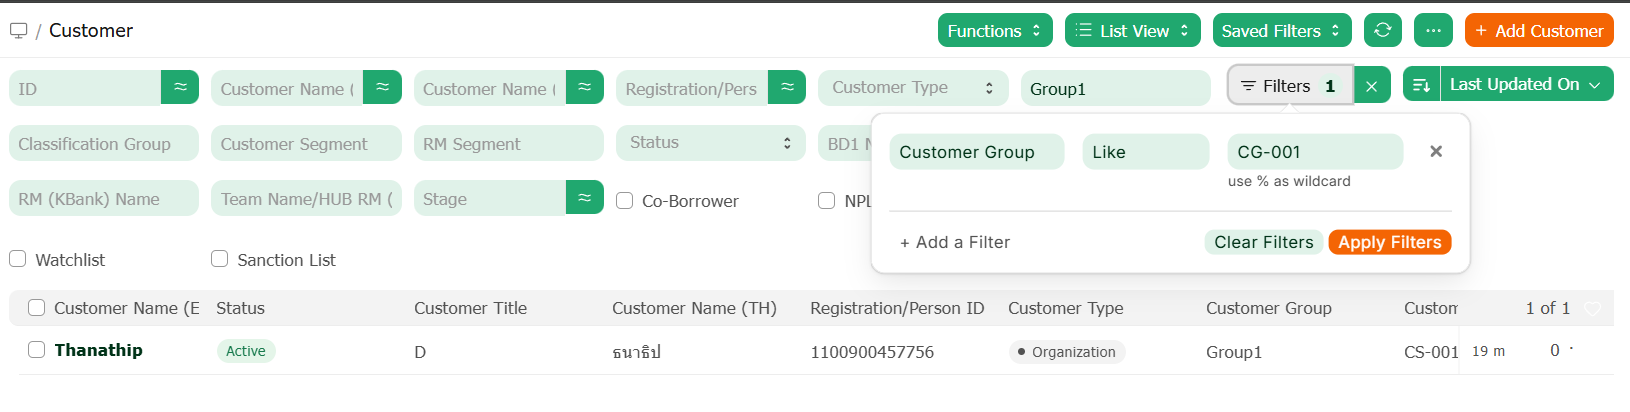This screenshot has height=412, width=1630.
Task: Toggle the sort direction icon
Action: click(x=1421, y=86)
